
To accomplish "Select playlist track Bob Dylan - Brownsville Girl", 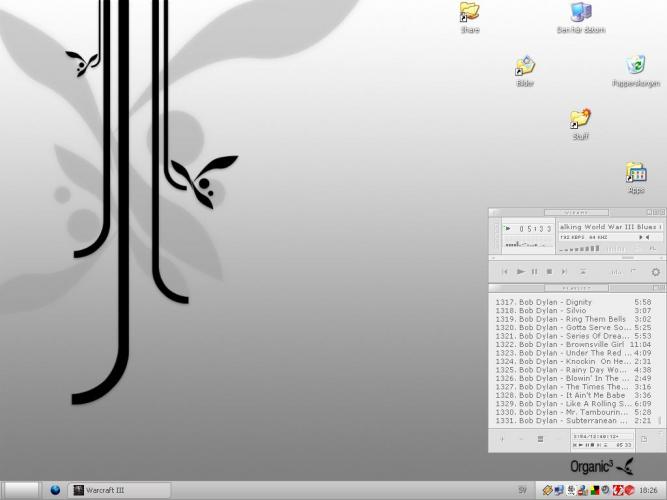I will click(x=562, y=345).
